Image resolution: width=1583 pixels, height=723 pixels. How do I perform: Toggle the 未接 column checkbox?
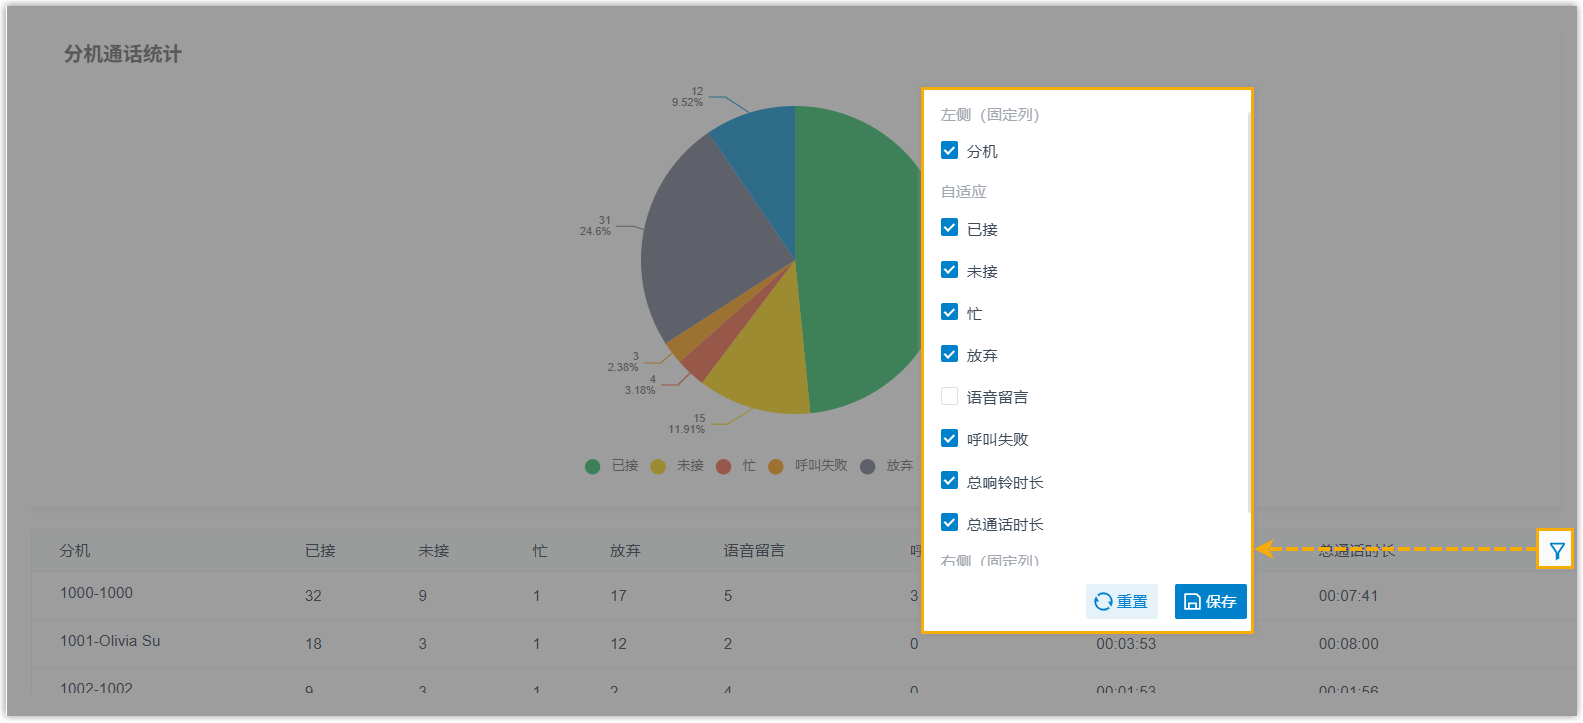click(950, 270)
